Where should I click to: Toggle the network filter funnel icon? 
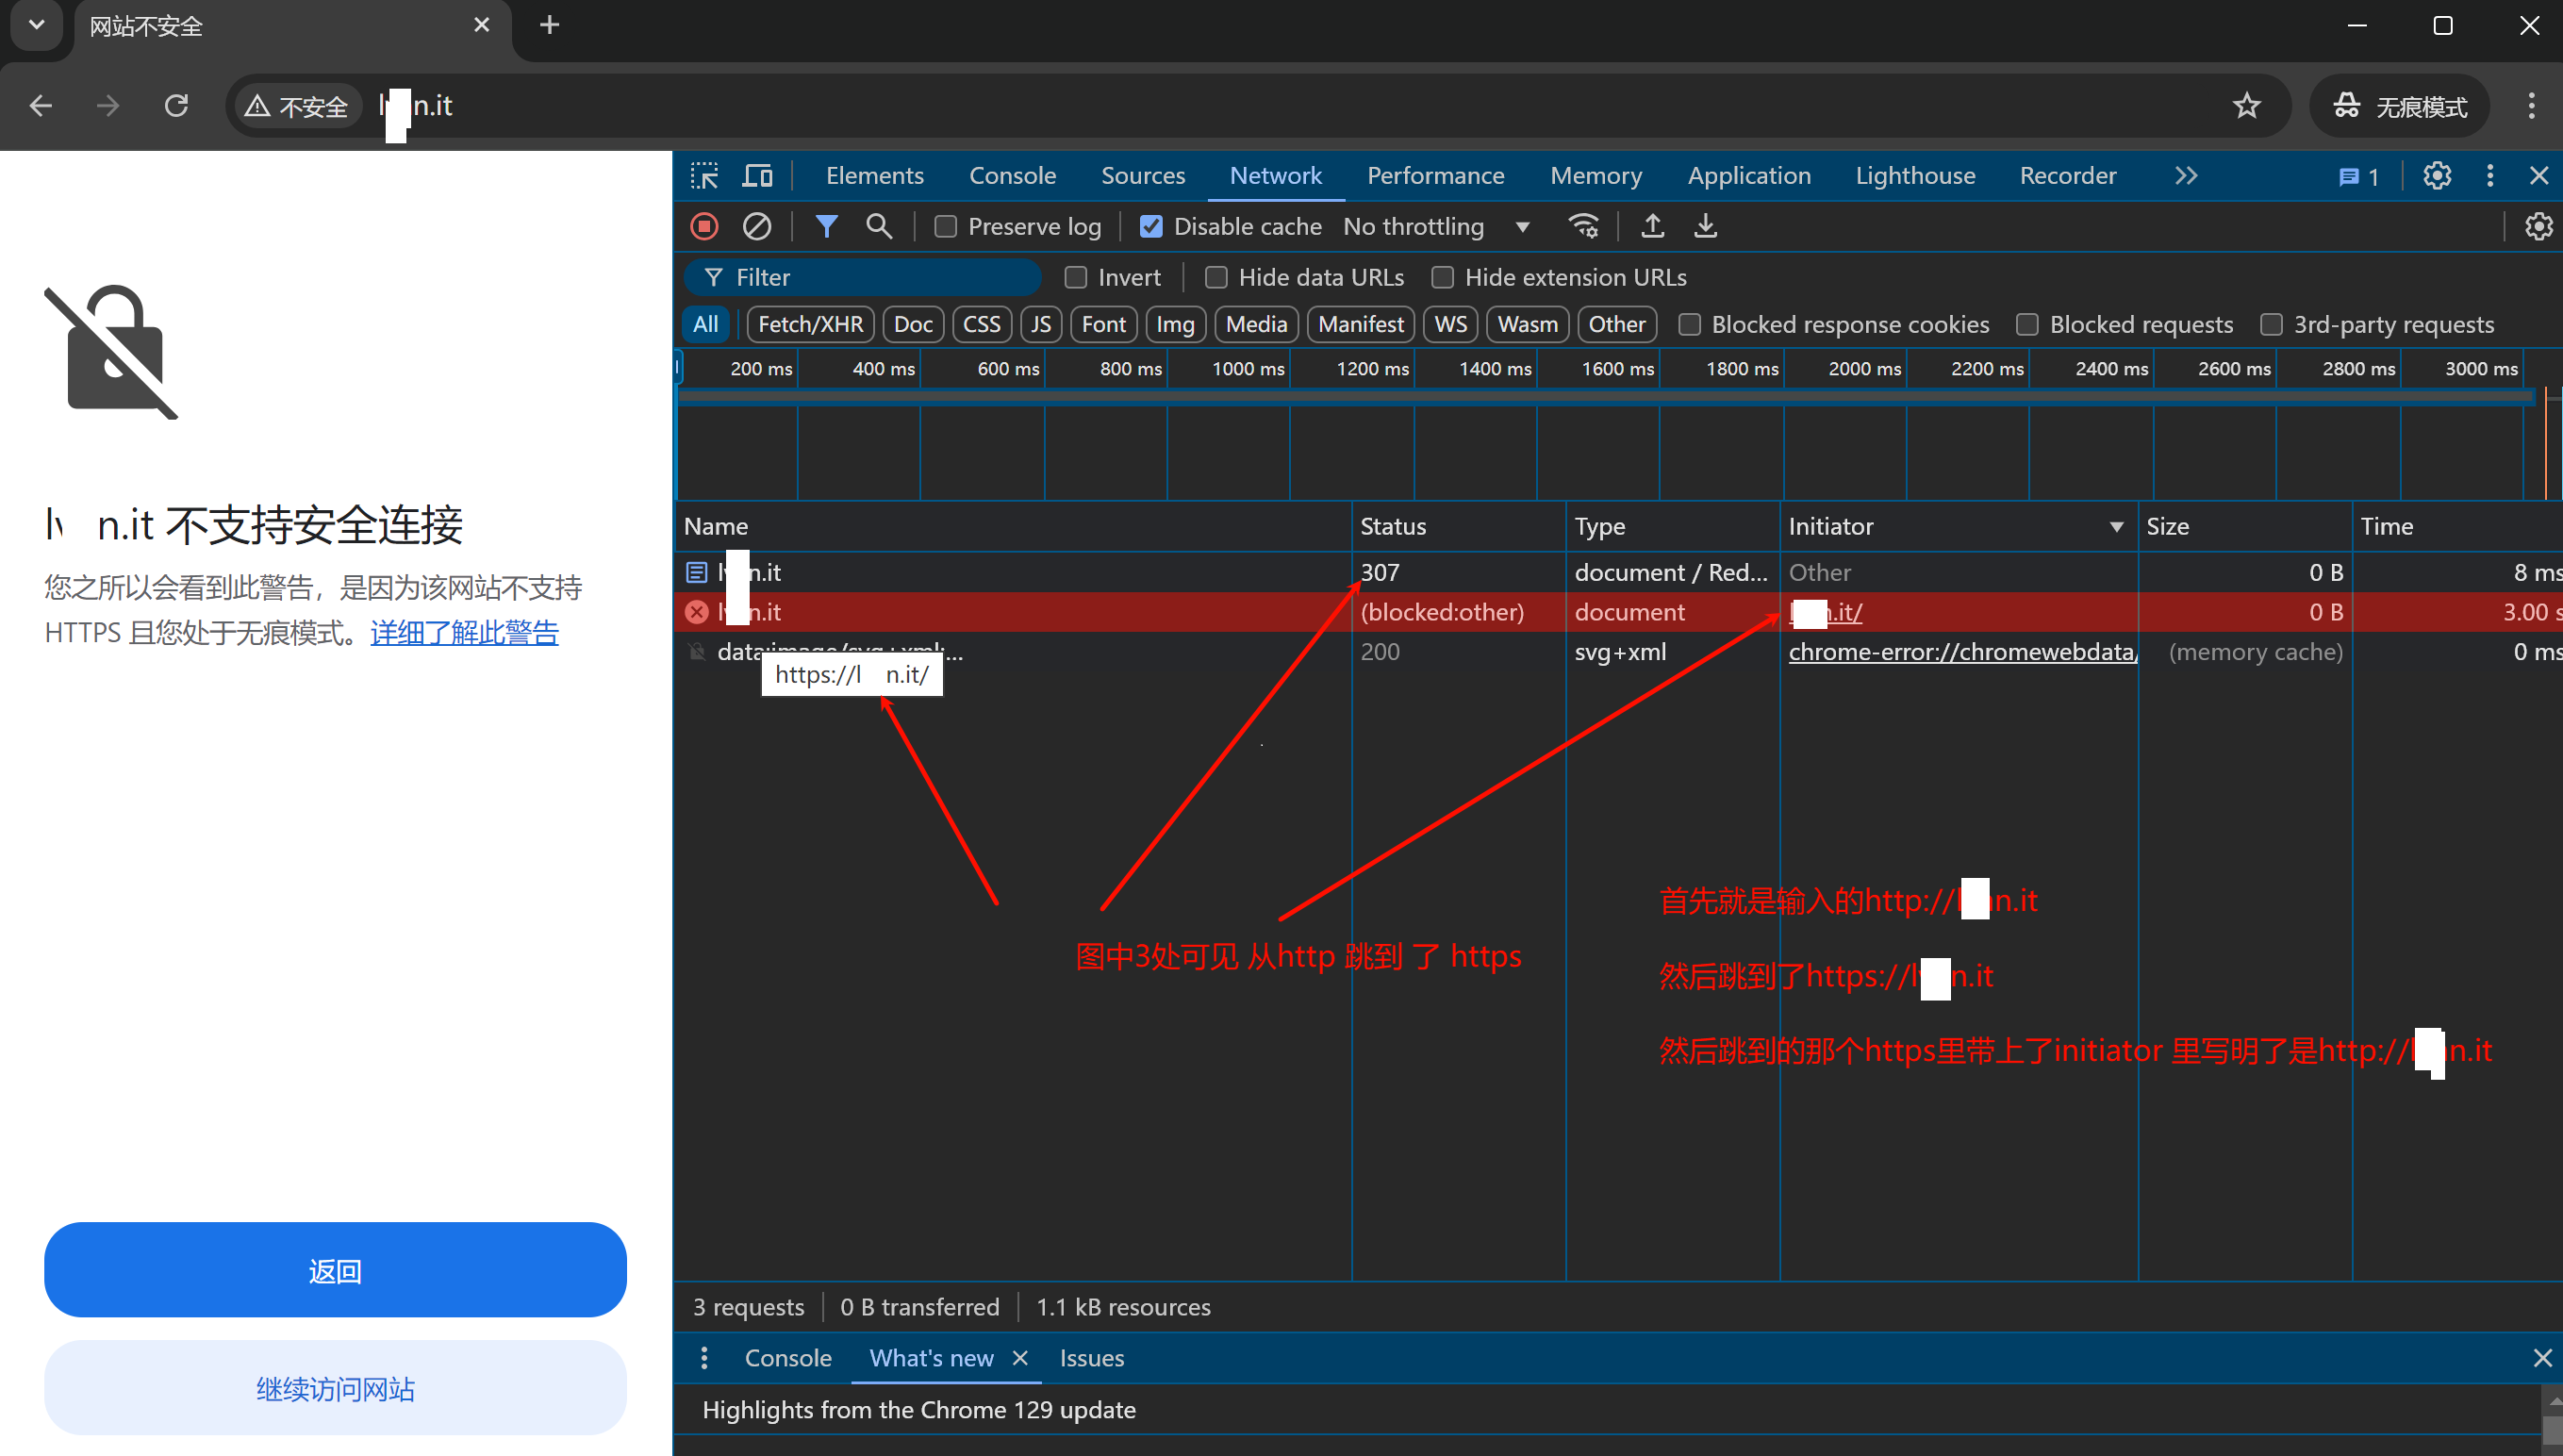(x=826, y=227)
